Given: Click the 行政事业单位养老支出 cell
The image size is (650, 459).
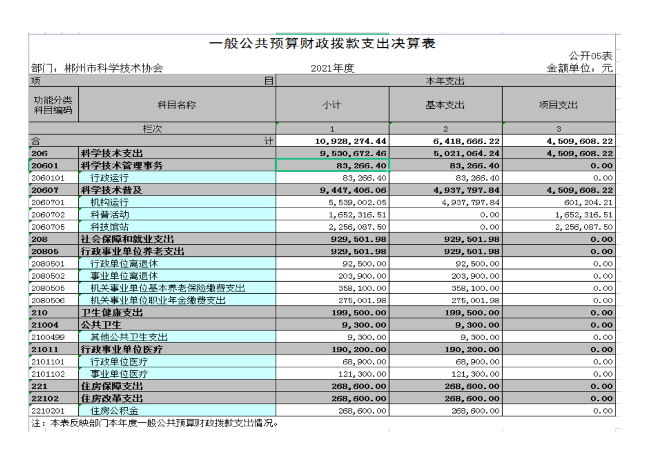Looking at the screenshot, I should tap(177, 251).
